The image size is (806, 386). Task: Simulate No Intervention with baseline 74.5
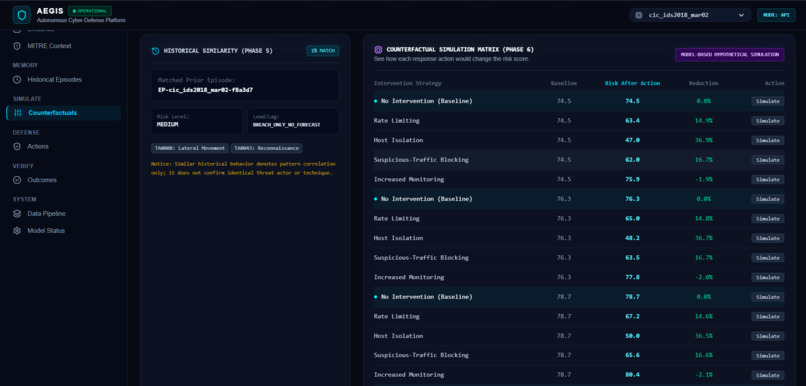pos(767,101)
